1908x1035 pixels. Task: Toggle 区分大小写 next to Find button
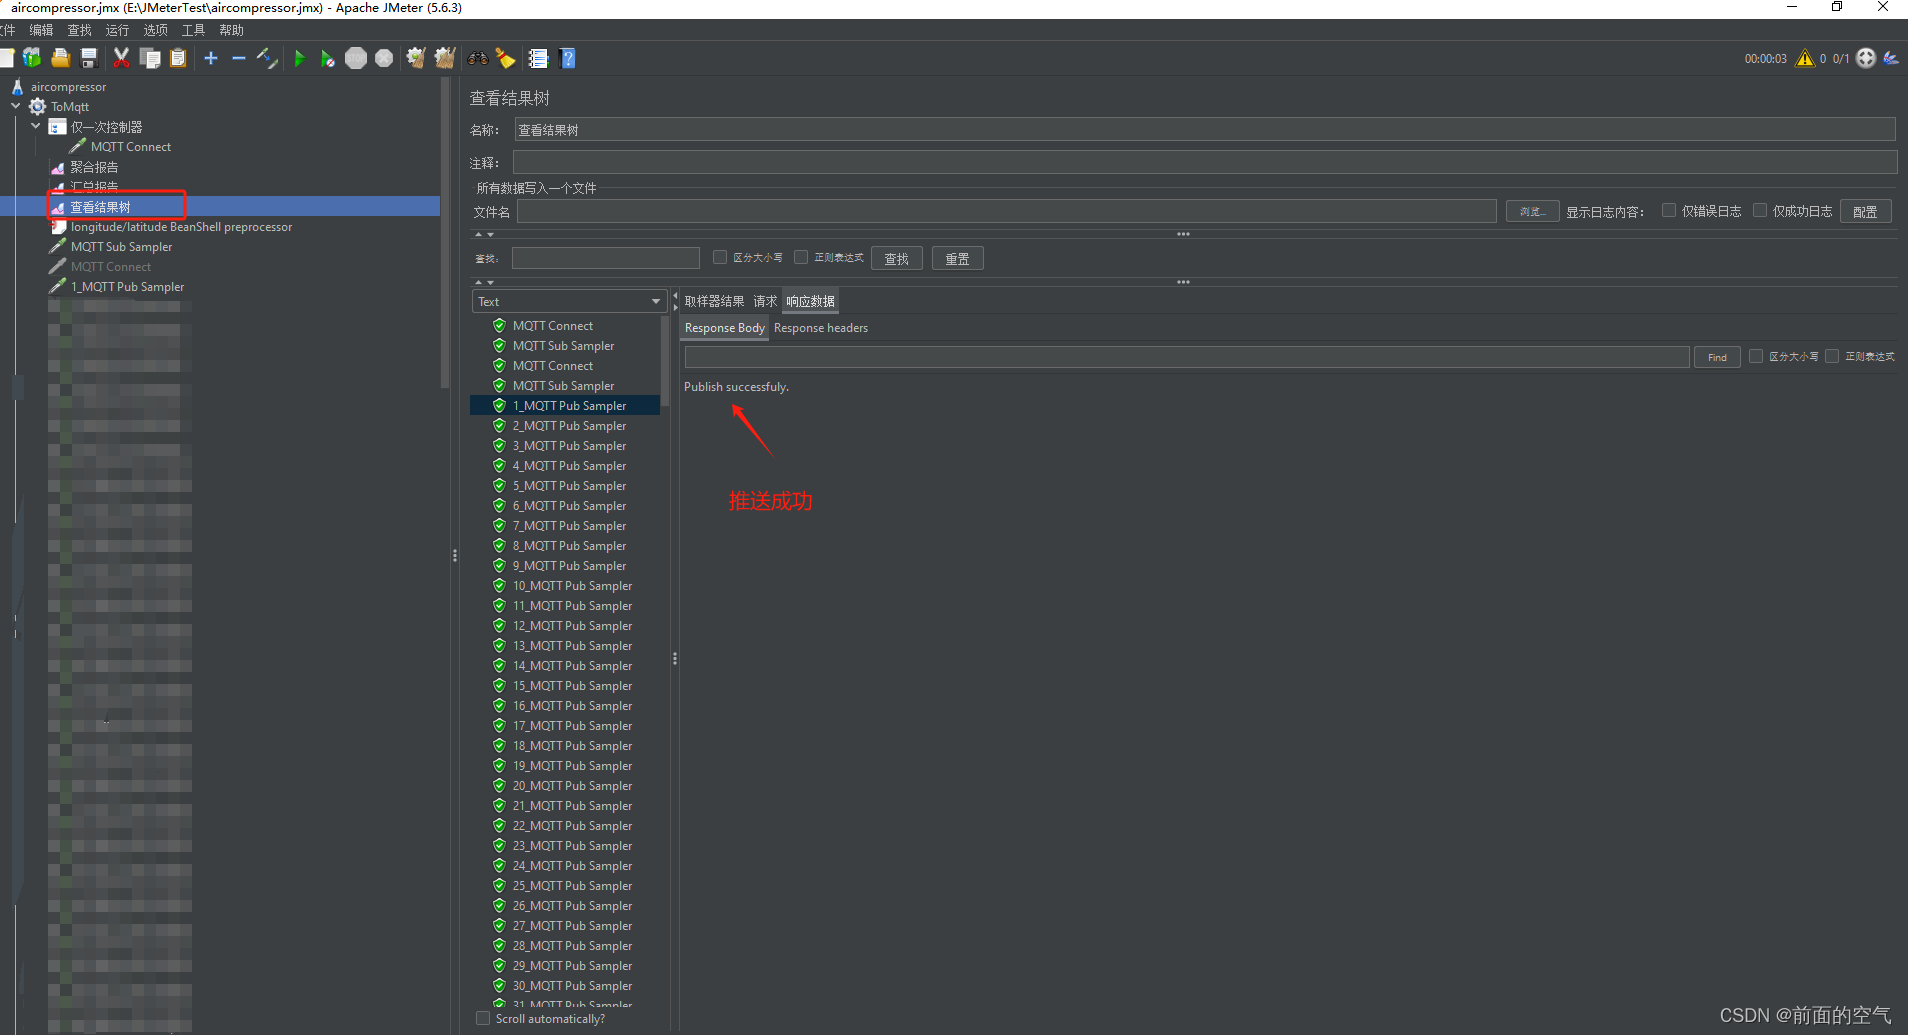pyautogui.click(x=1756, y=356)
